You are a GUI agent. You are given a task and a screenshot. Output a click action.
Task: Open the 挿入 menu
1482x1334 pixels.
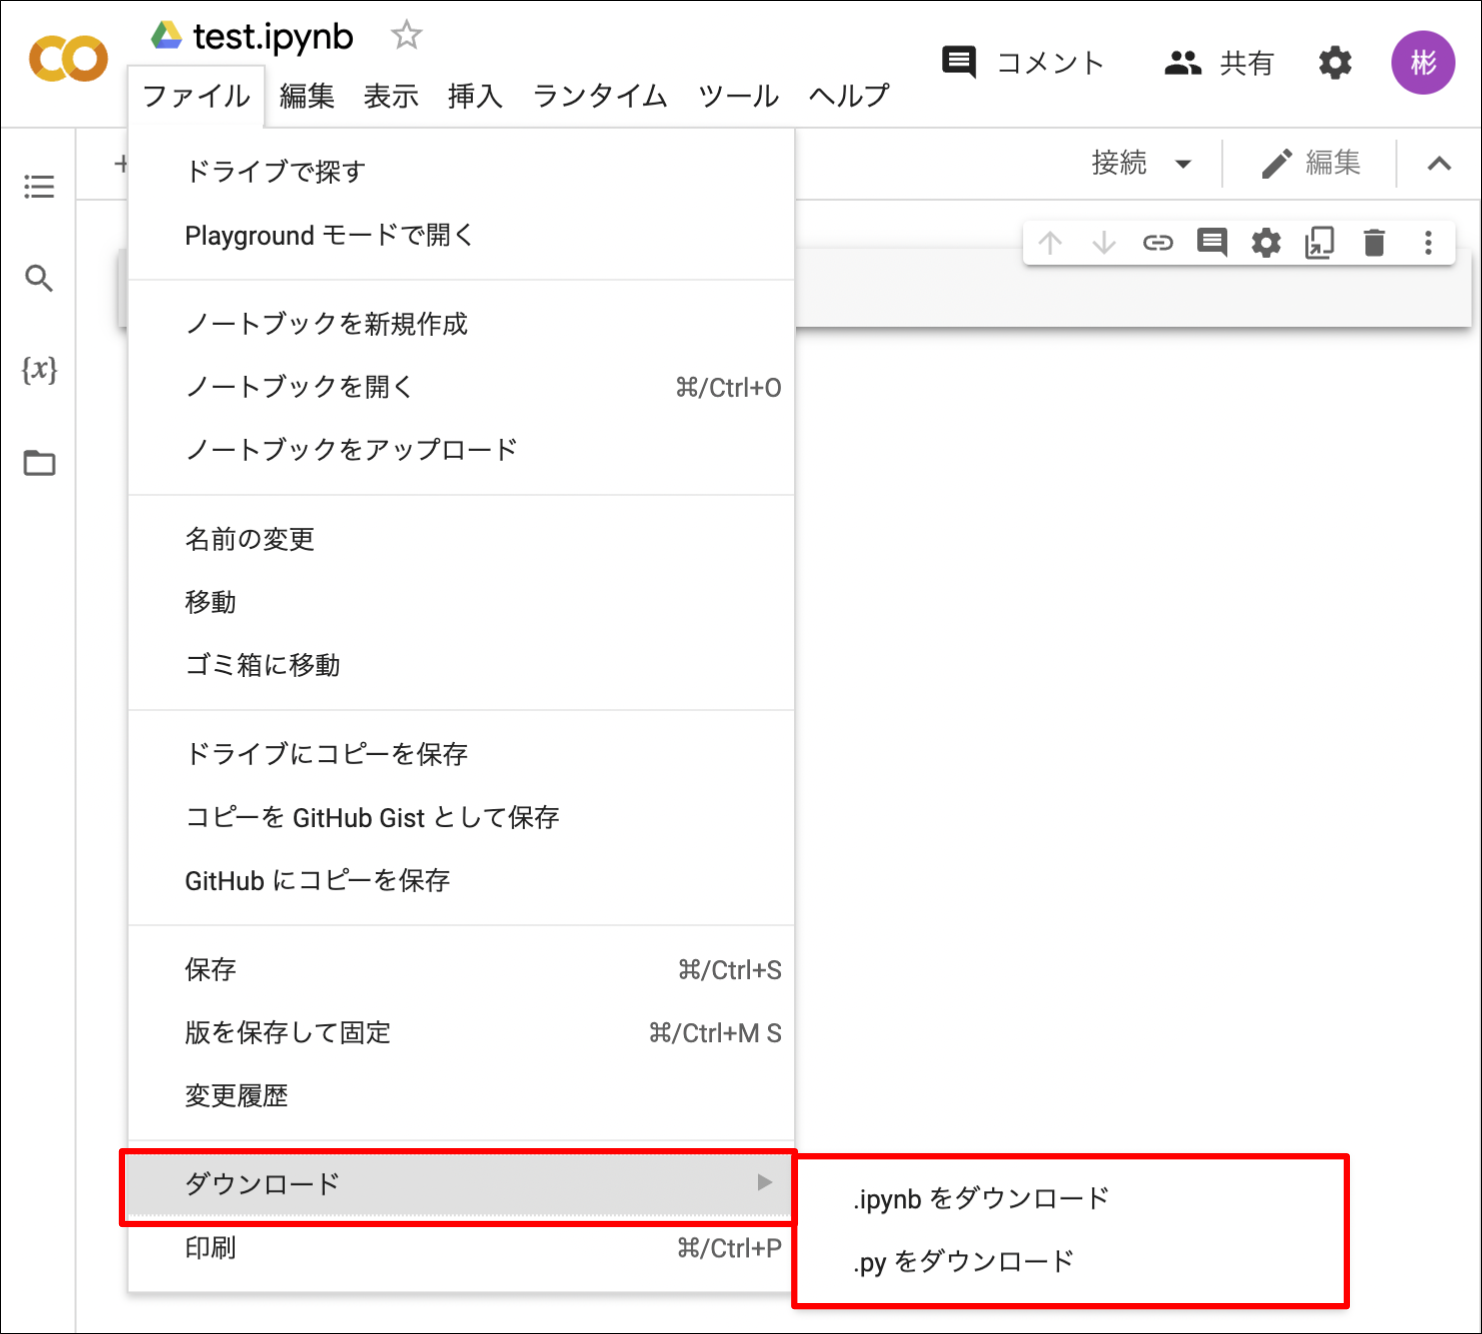[x=475, y=97]
